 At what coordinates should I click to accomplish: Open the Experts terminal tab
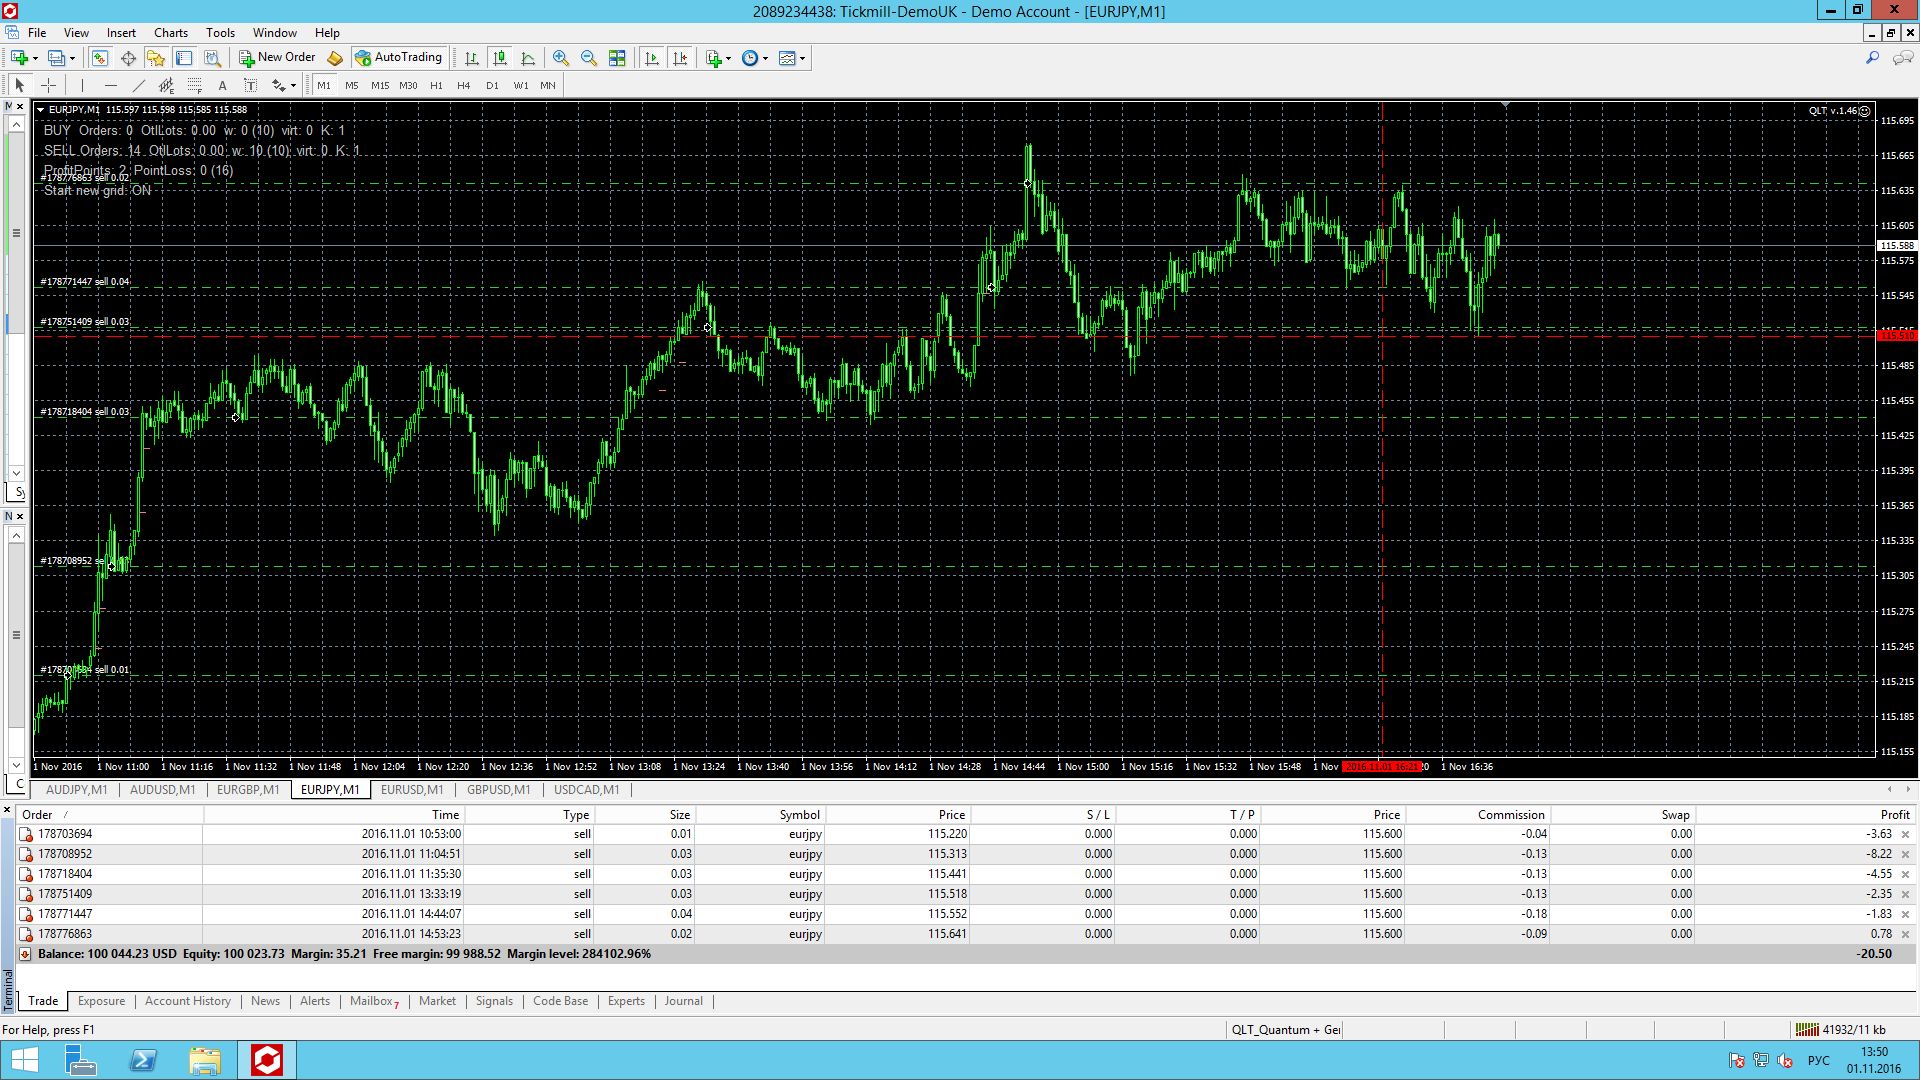[626, 1001]
